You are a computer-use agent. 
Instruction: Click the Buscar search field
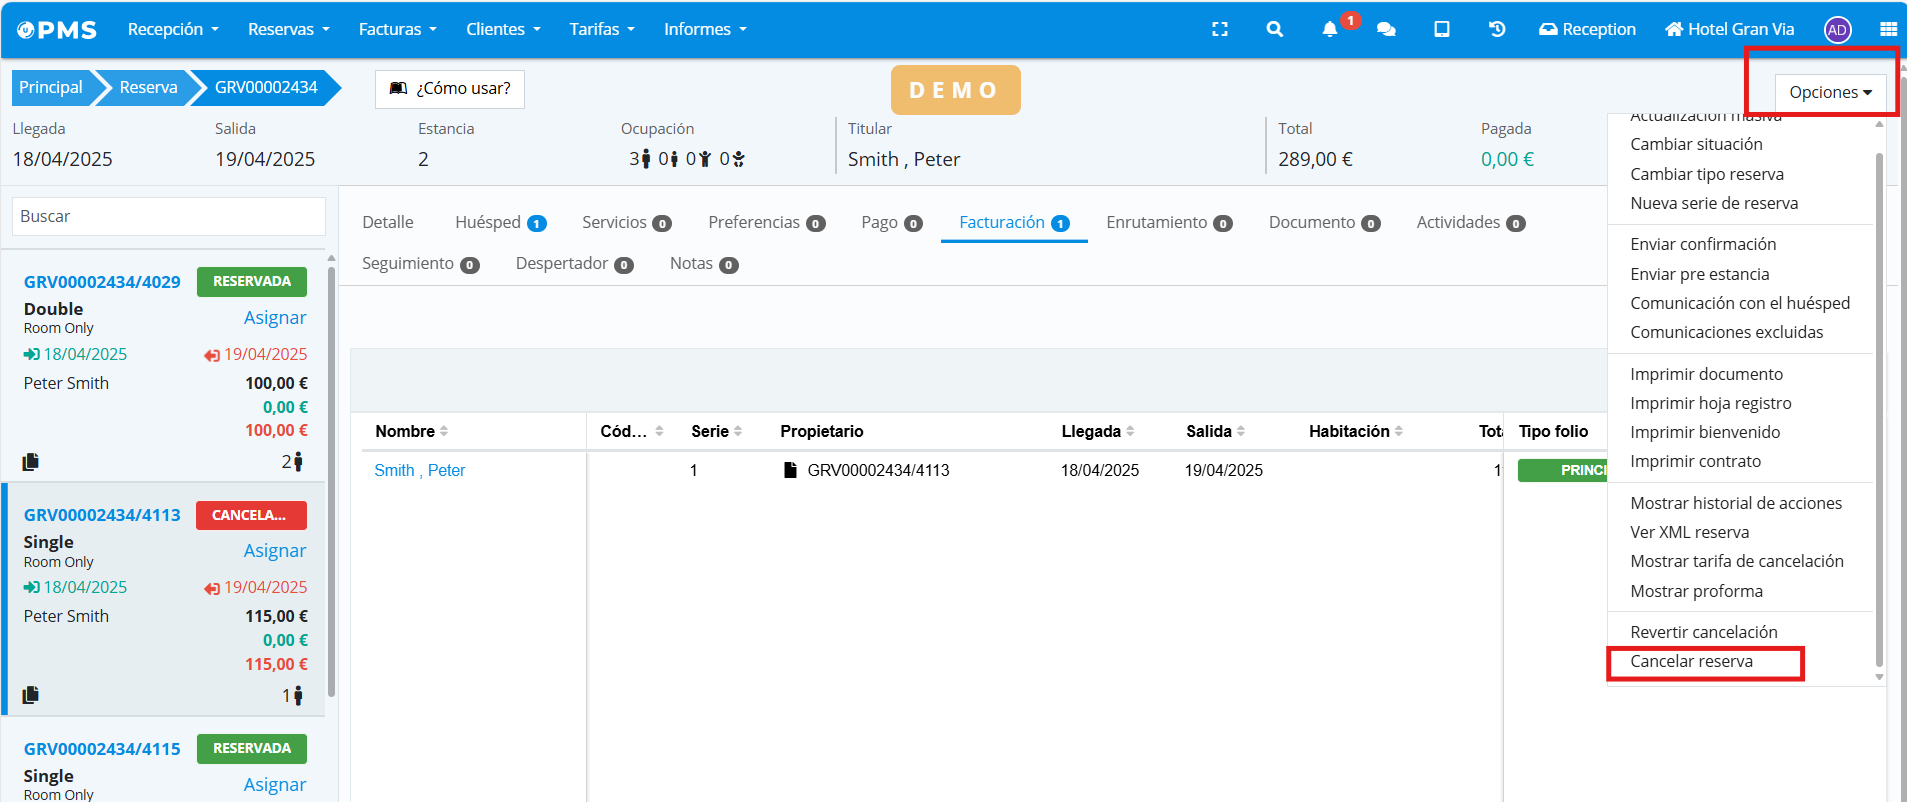point(168,216)
